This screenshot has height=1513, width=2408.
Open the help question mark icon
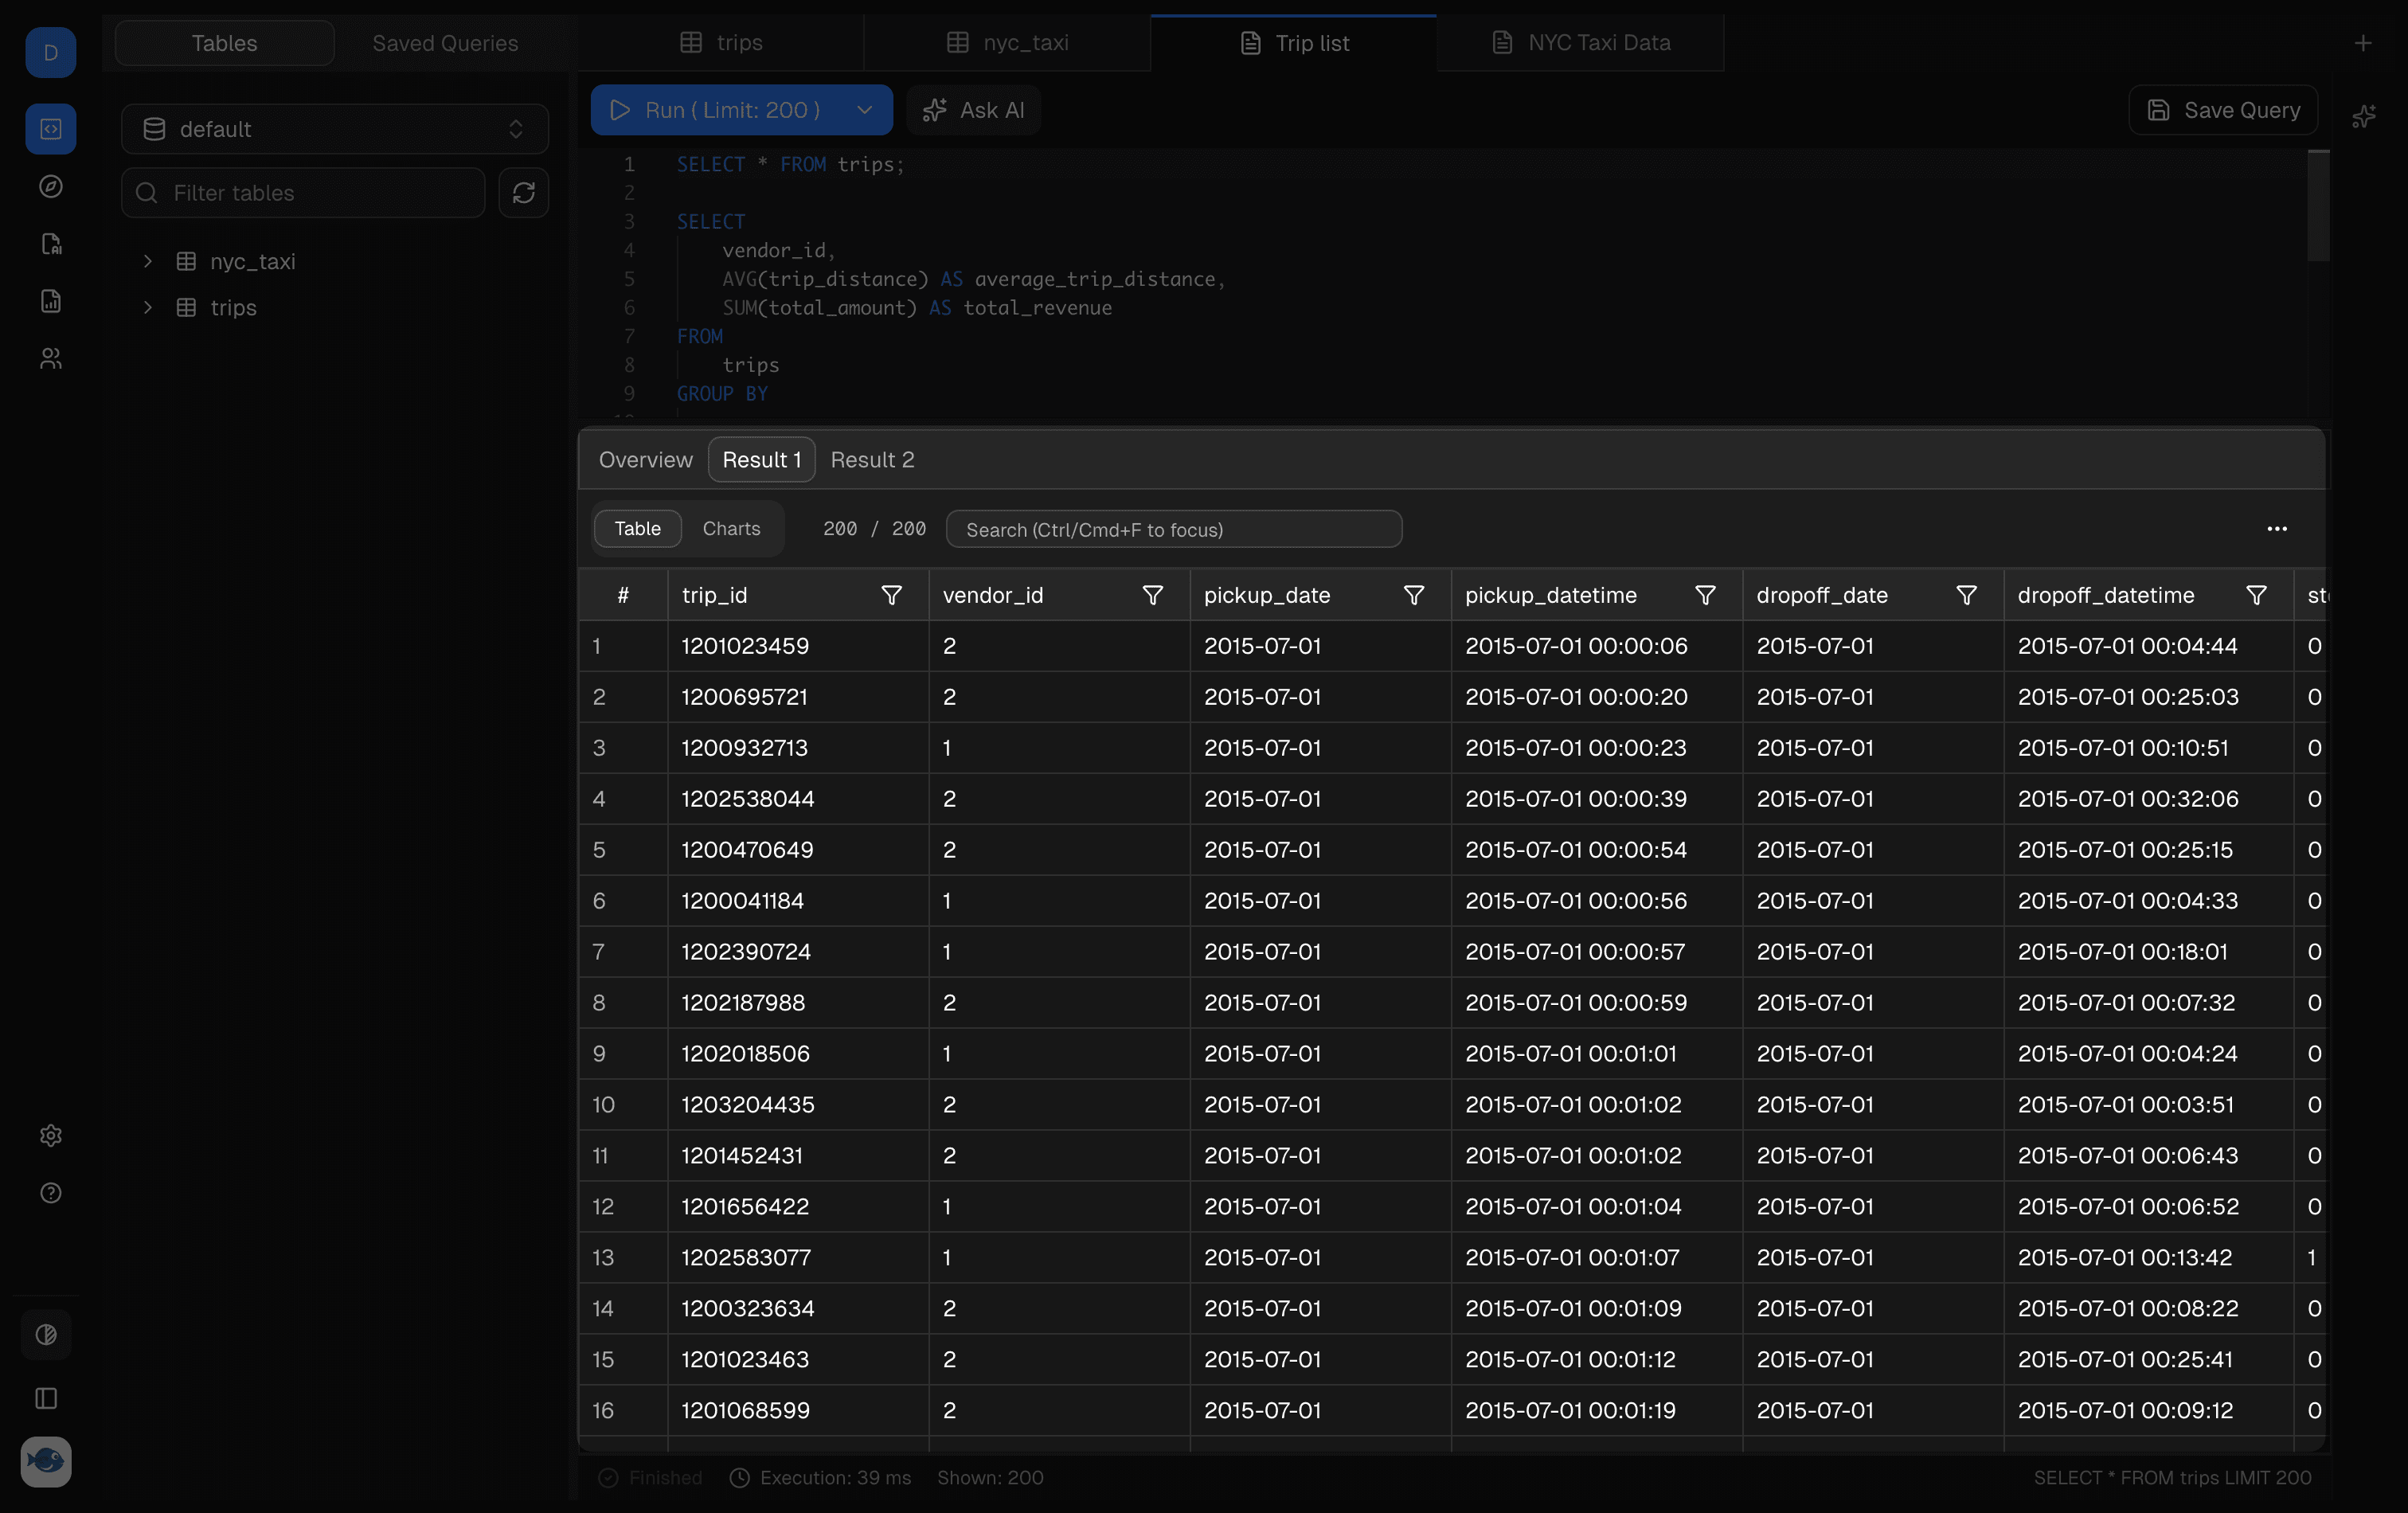point(51,1193)
